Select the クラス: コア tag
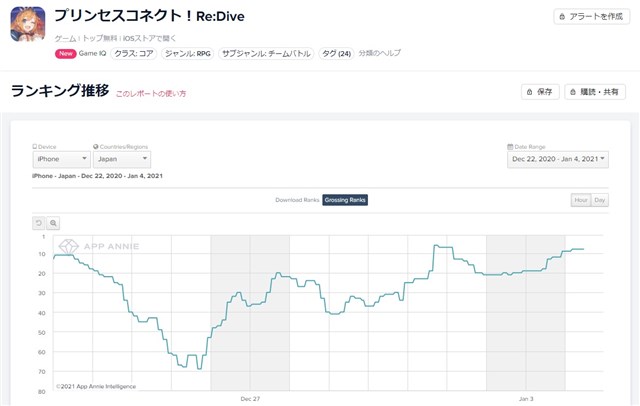Screen dimensions: 640x406 coord(133,53)
